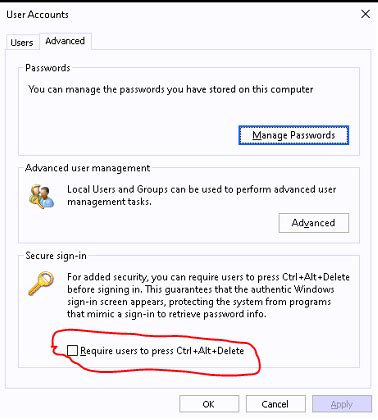Viewport: 378px width, 420px height.
Task: Click the Advanced user management group heading
Action: pyautogui.click(x=88, y=168)
